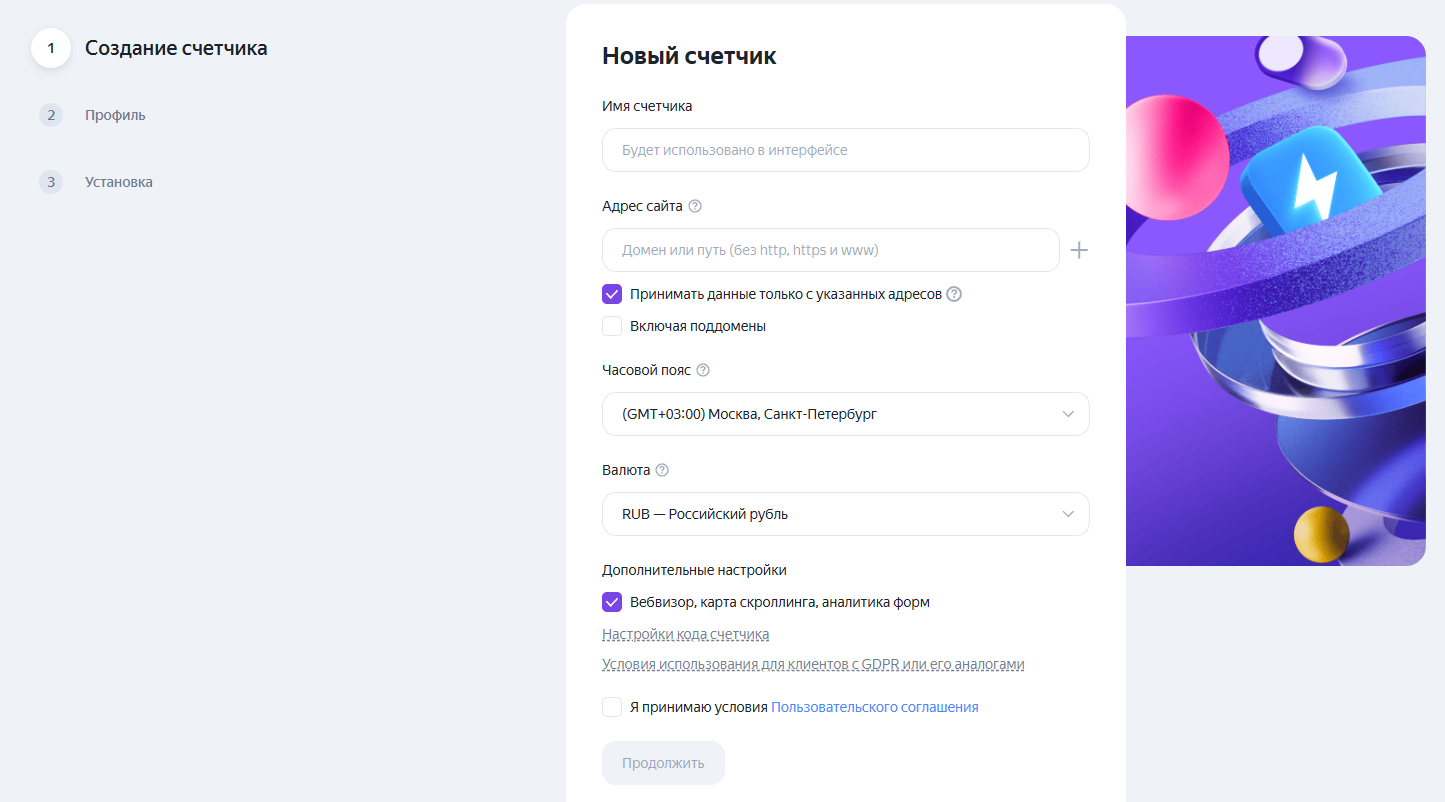Open the Пользовательского соглашения link

875,707
